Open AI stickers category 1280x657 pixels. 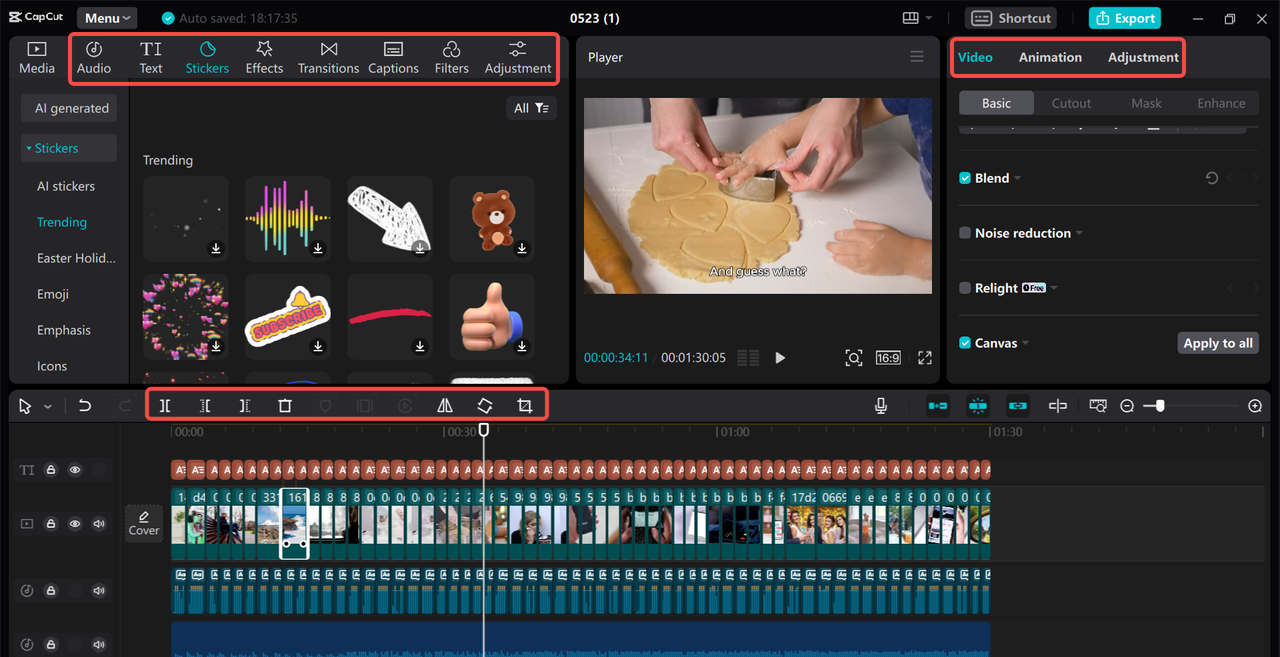(66, 186)
